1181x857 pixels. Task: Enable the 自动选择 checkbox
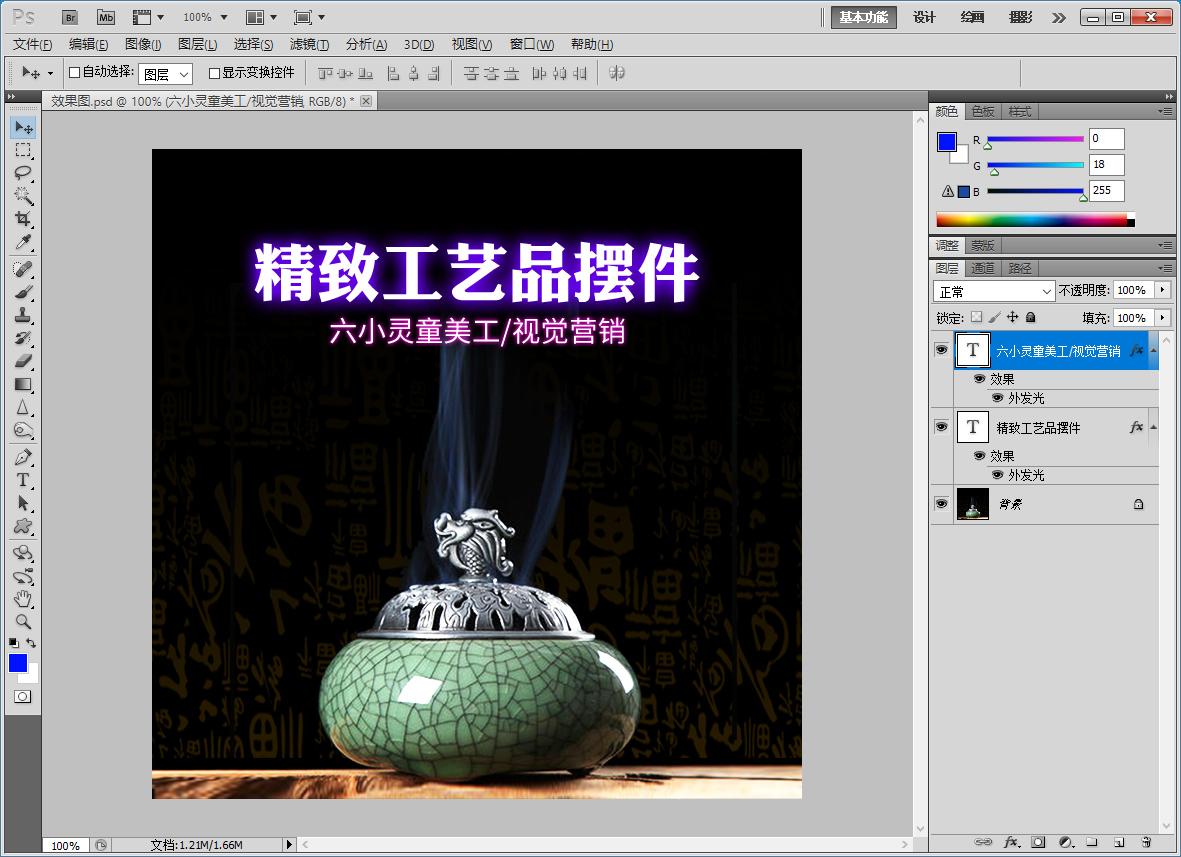(73, 72)
